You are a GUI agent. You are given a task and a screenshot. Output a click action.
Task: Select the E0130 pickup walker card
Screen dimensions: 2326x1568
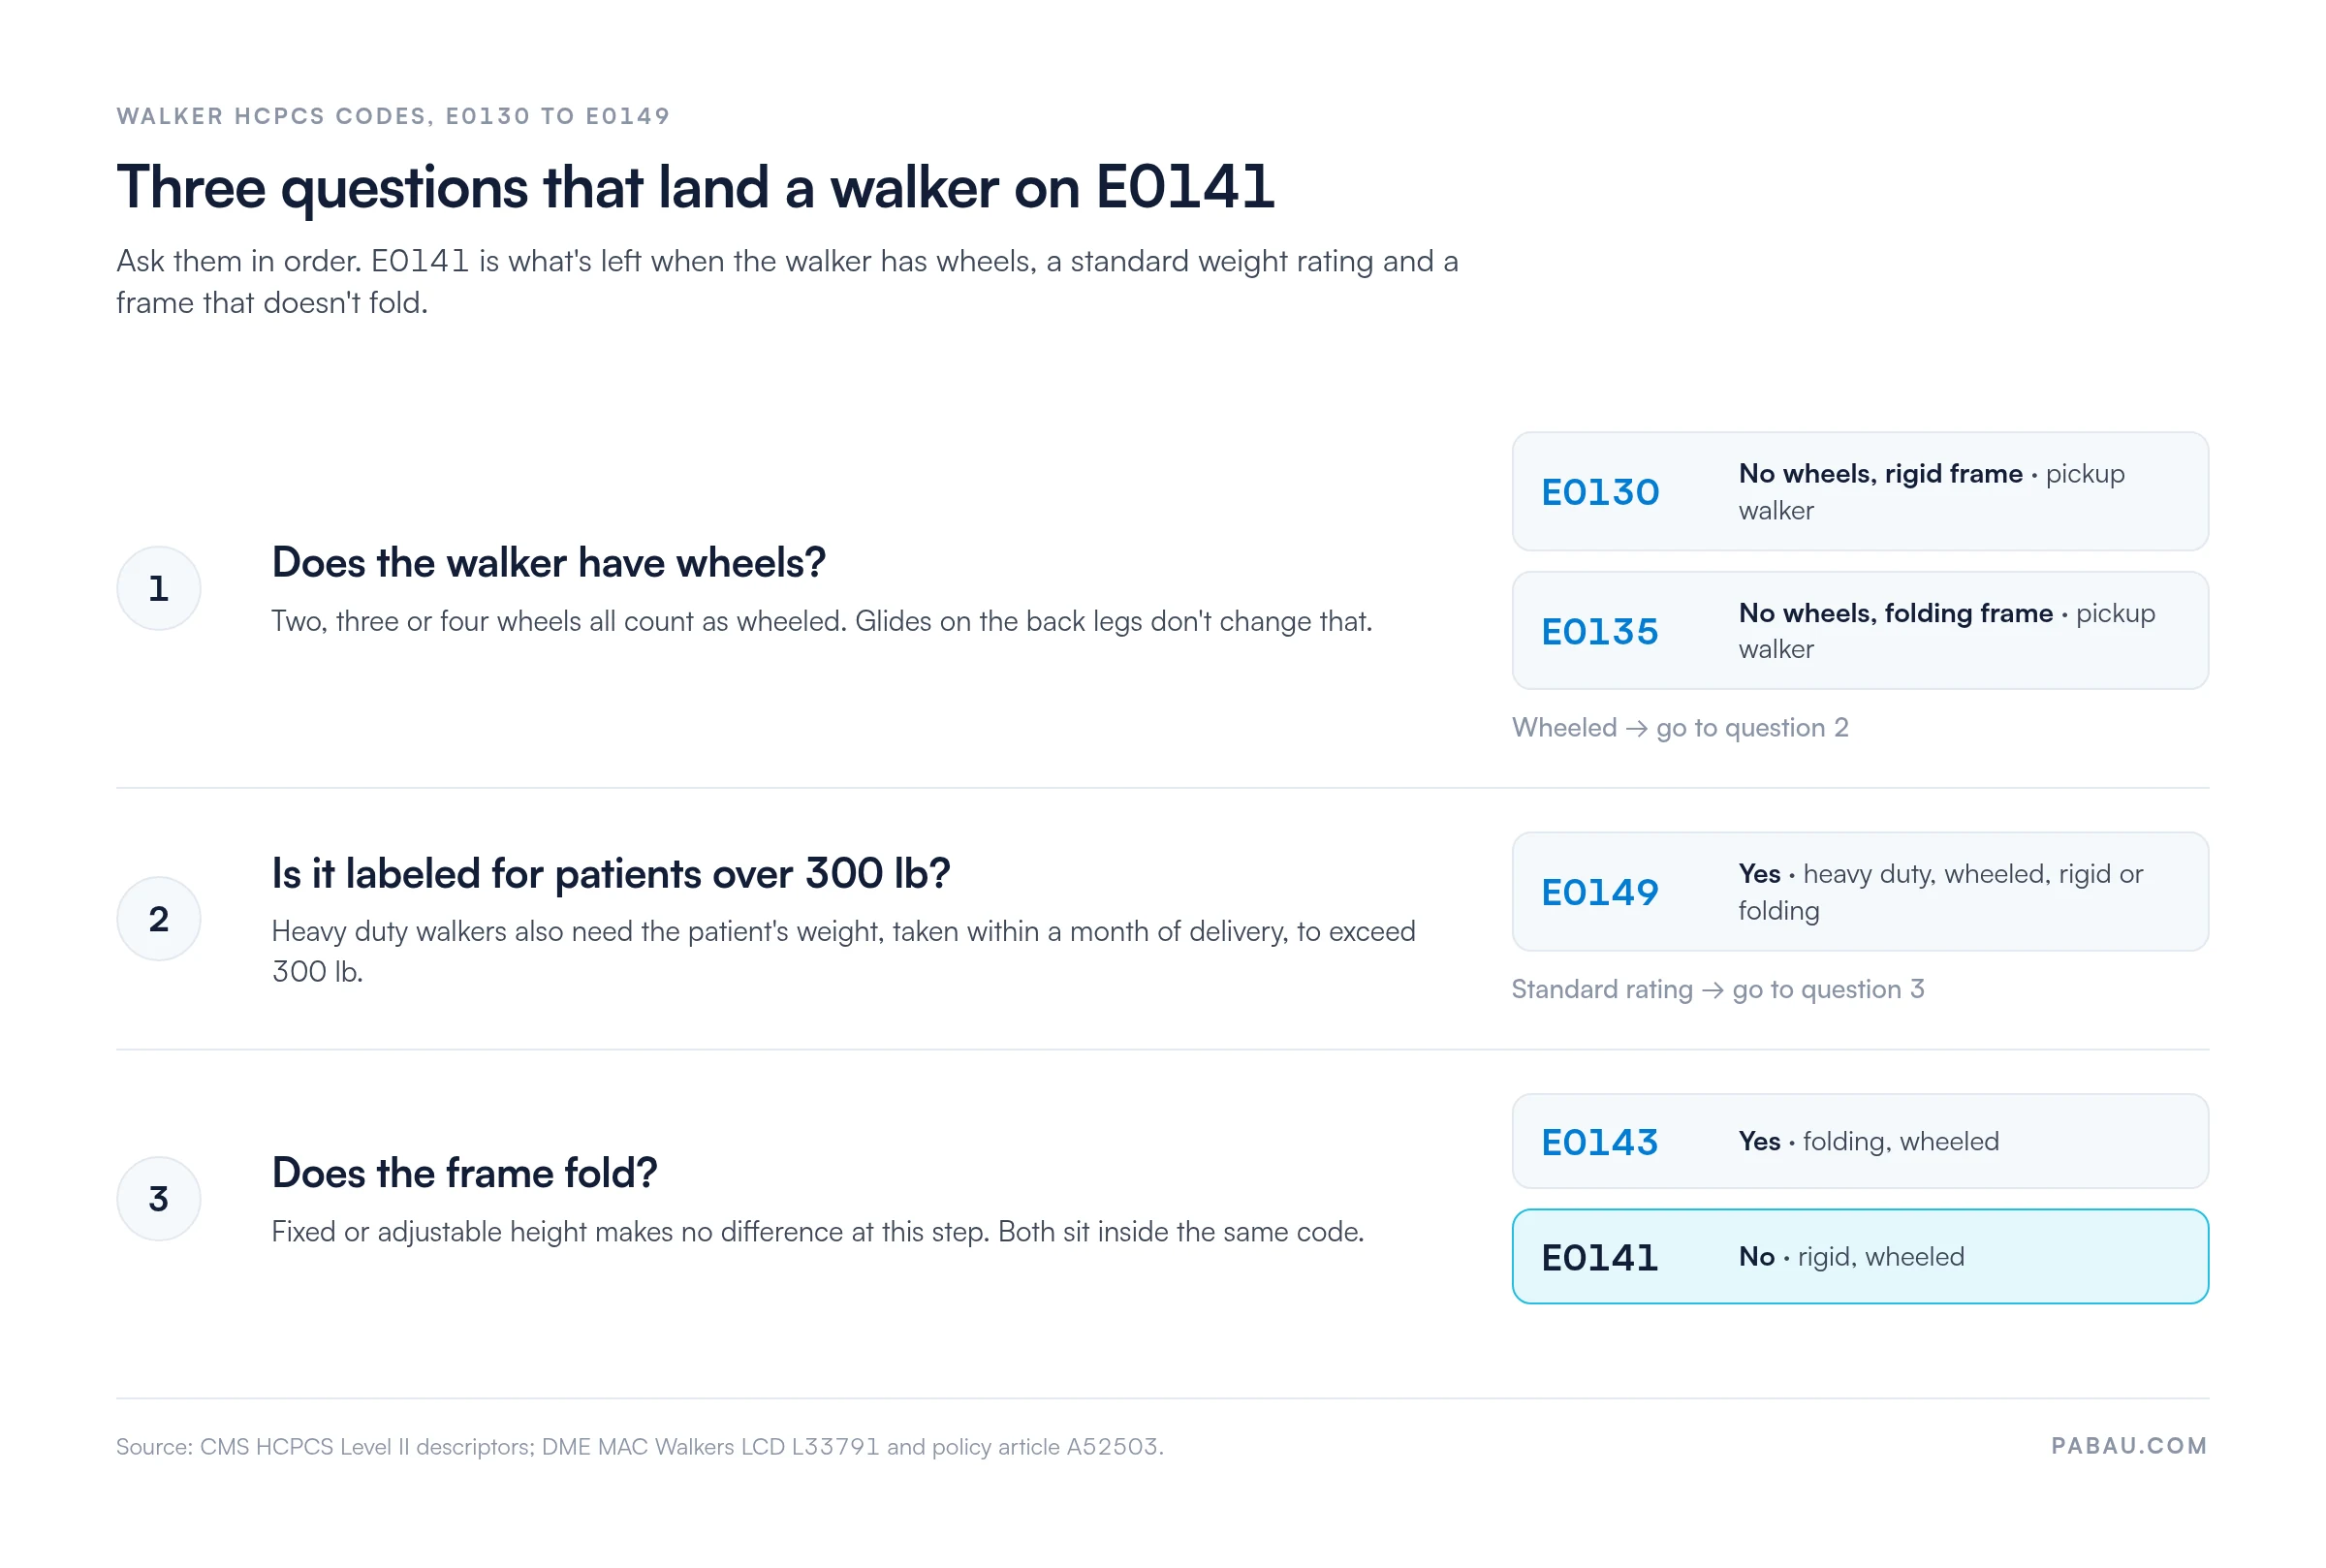tap(1859, 491)
